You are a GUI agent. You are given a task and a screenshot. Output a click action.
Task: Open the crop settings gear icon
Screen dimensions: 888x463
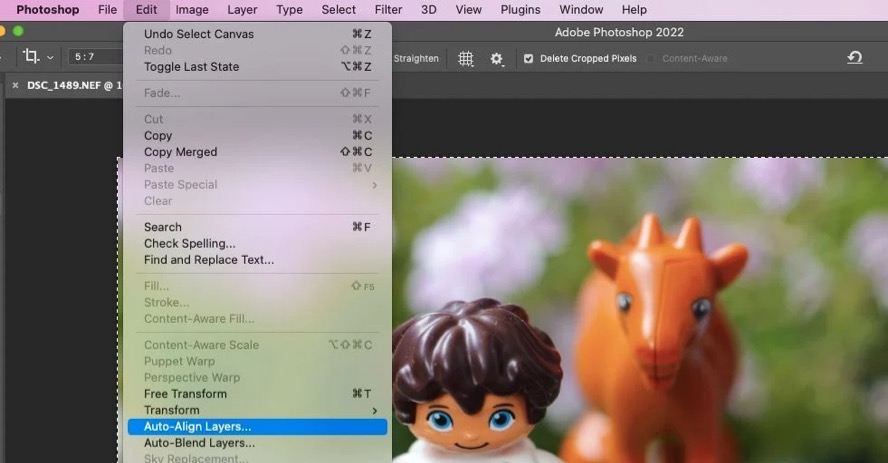click(497, 58)
